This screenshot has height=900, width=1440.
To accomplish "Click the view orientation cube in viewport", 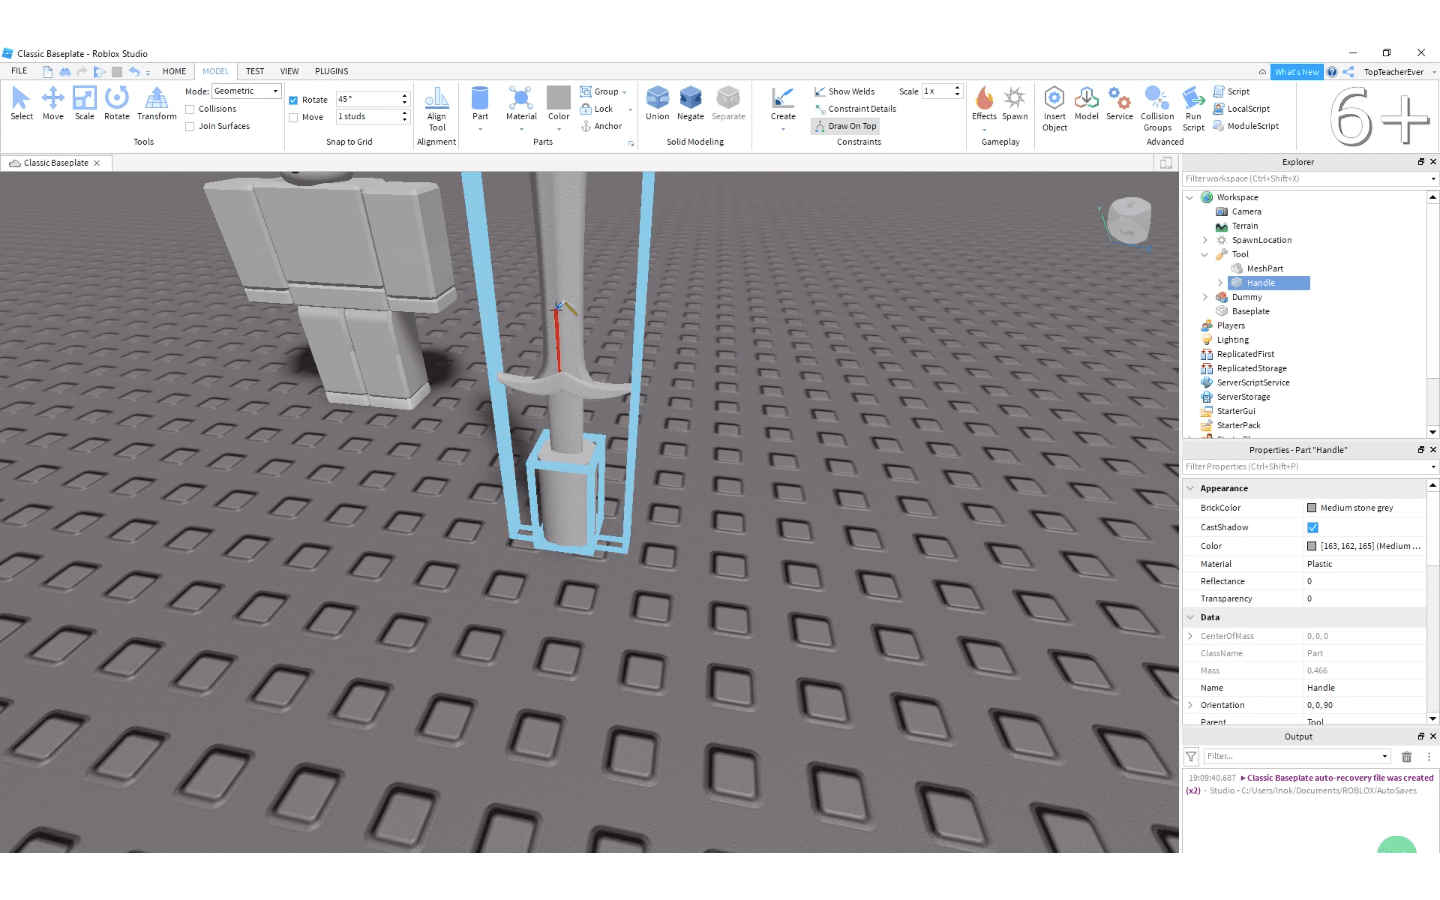I will tap(1130, 221).
